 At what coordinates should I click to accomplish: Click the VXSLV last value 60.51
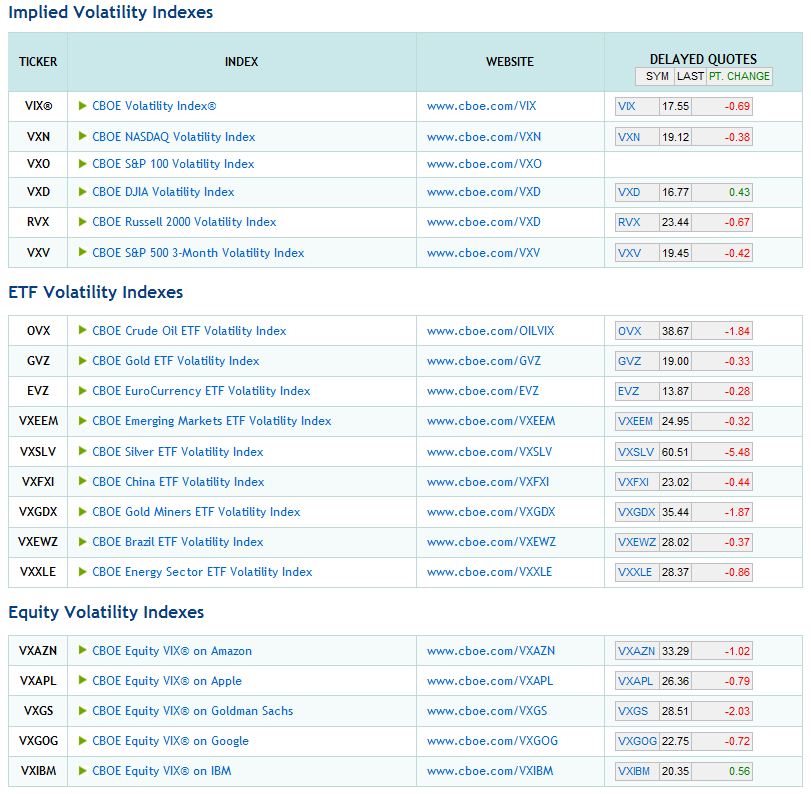[x=675, y=452]
